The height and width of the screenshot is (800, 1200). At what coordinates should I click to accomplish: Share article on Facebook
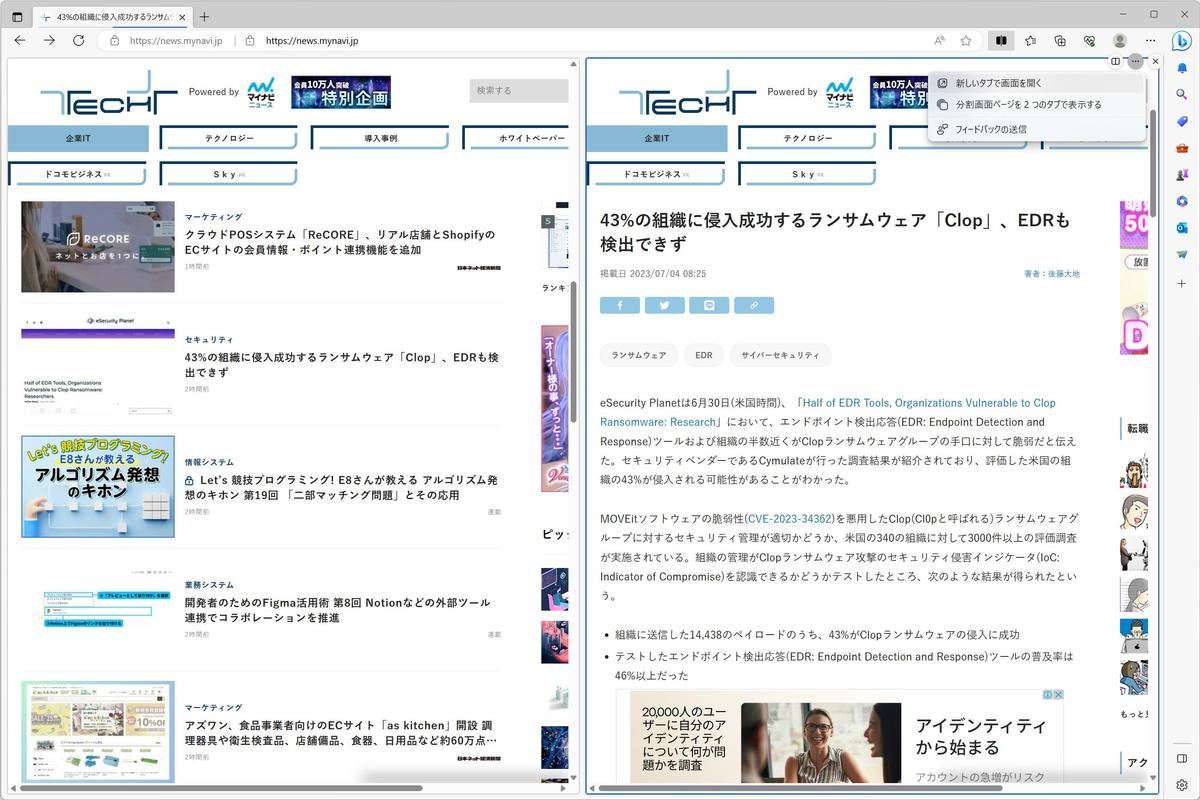click(x=620, y=305)
